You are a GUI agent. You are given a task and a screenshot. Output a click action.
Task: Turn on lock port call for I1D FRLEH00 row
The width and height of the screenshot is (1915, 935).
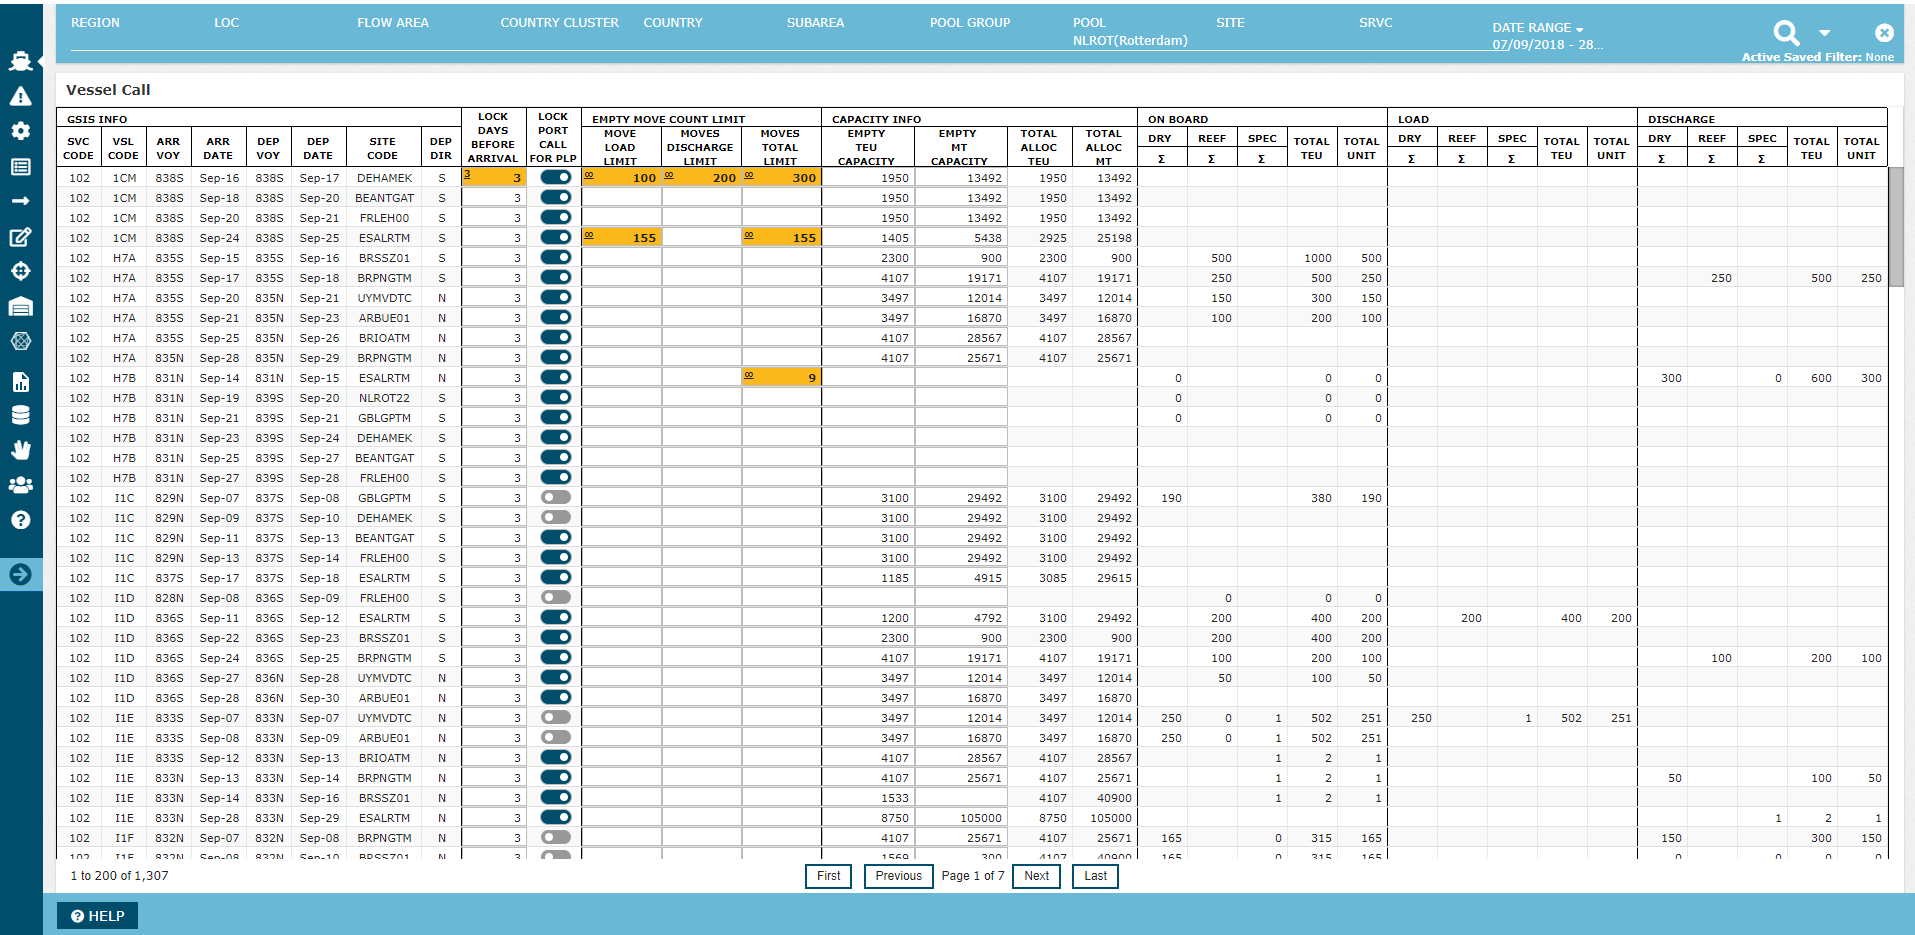click(555, 597)
